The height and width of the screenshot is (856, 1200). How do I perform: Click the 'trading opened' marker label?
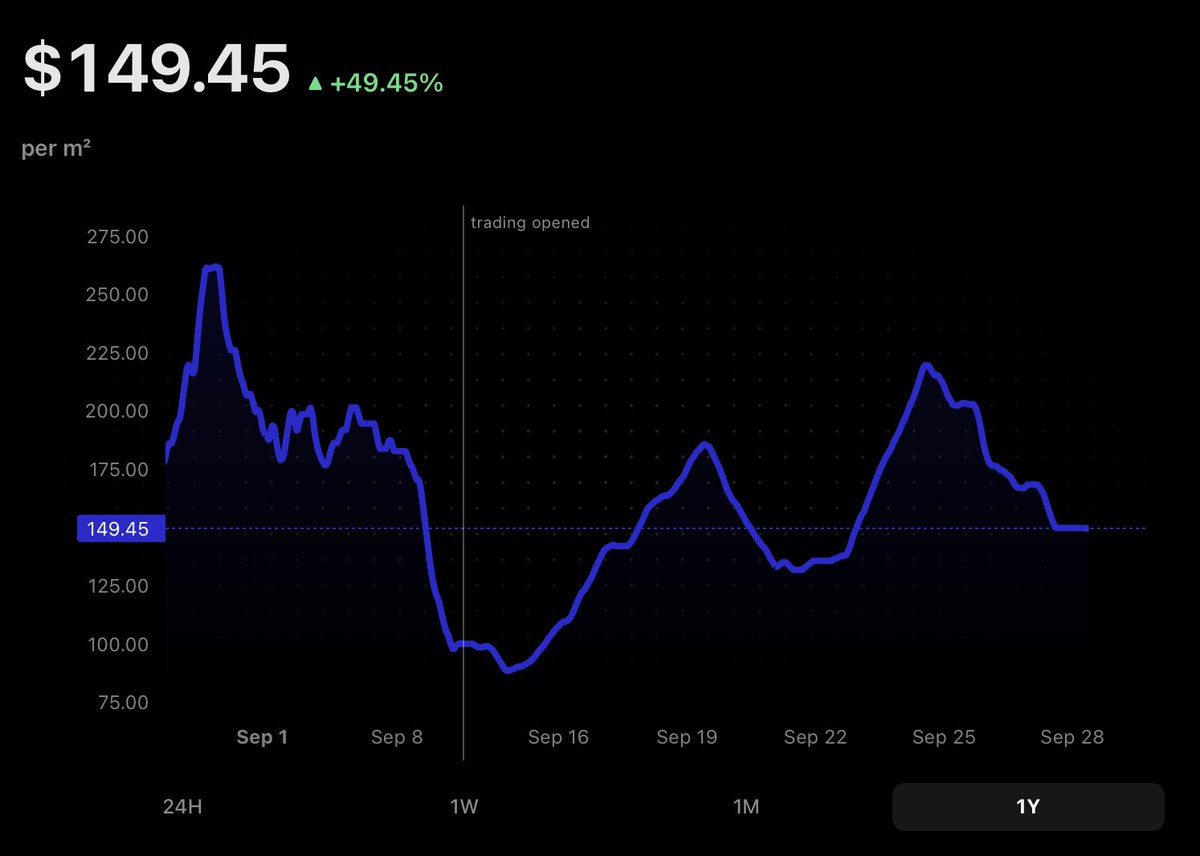pyautogui.click(x=530, y=222)
